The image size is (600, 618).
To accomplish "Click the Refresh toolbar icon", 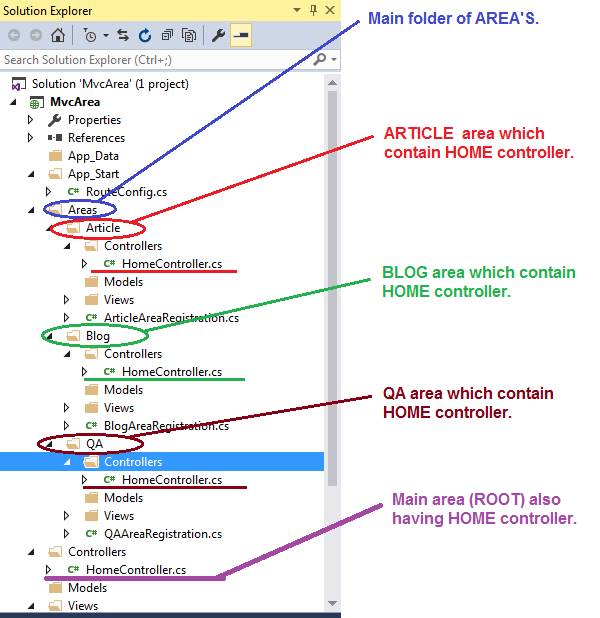I will [x=145, y=35].
